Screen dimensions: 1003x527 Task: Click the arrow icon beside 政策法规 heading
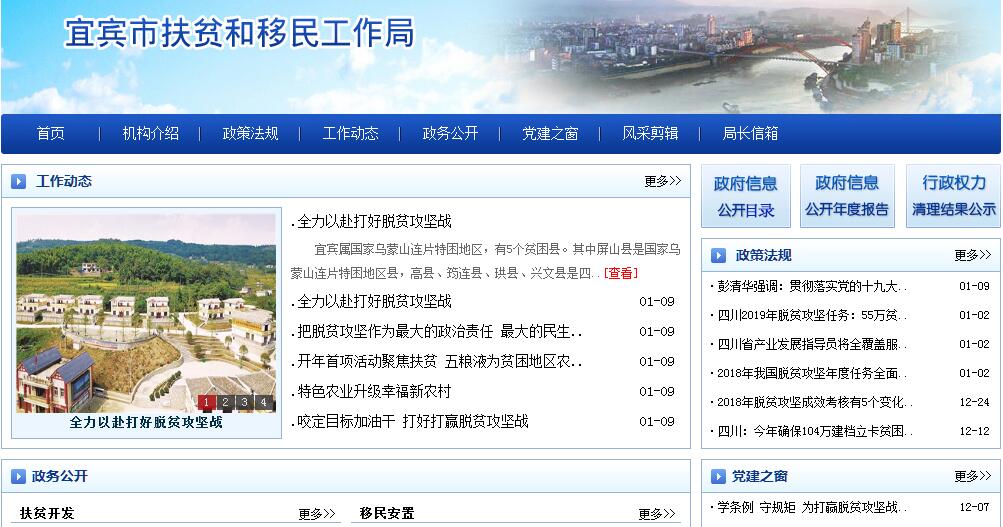[x=719, y=255]
